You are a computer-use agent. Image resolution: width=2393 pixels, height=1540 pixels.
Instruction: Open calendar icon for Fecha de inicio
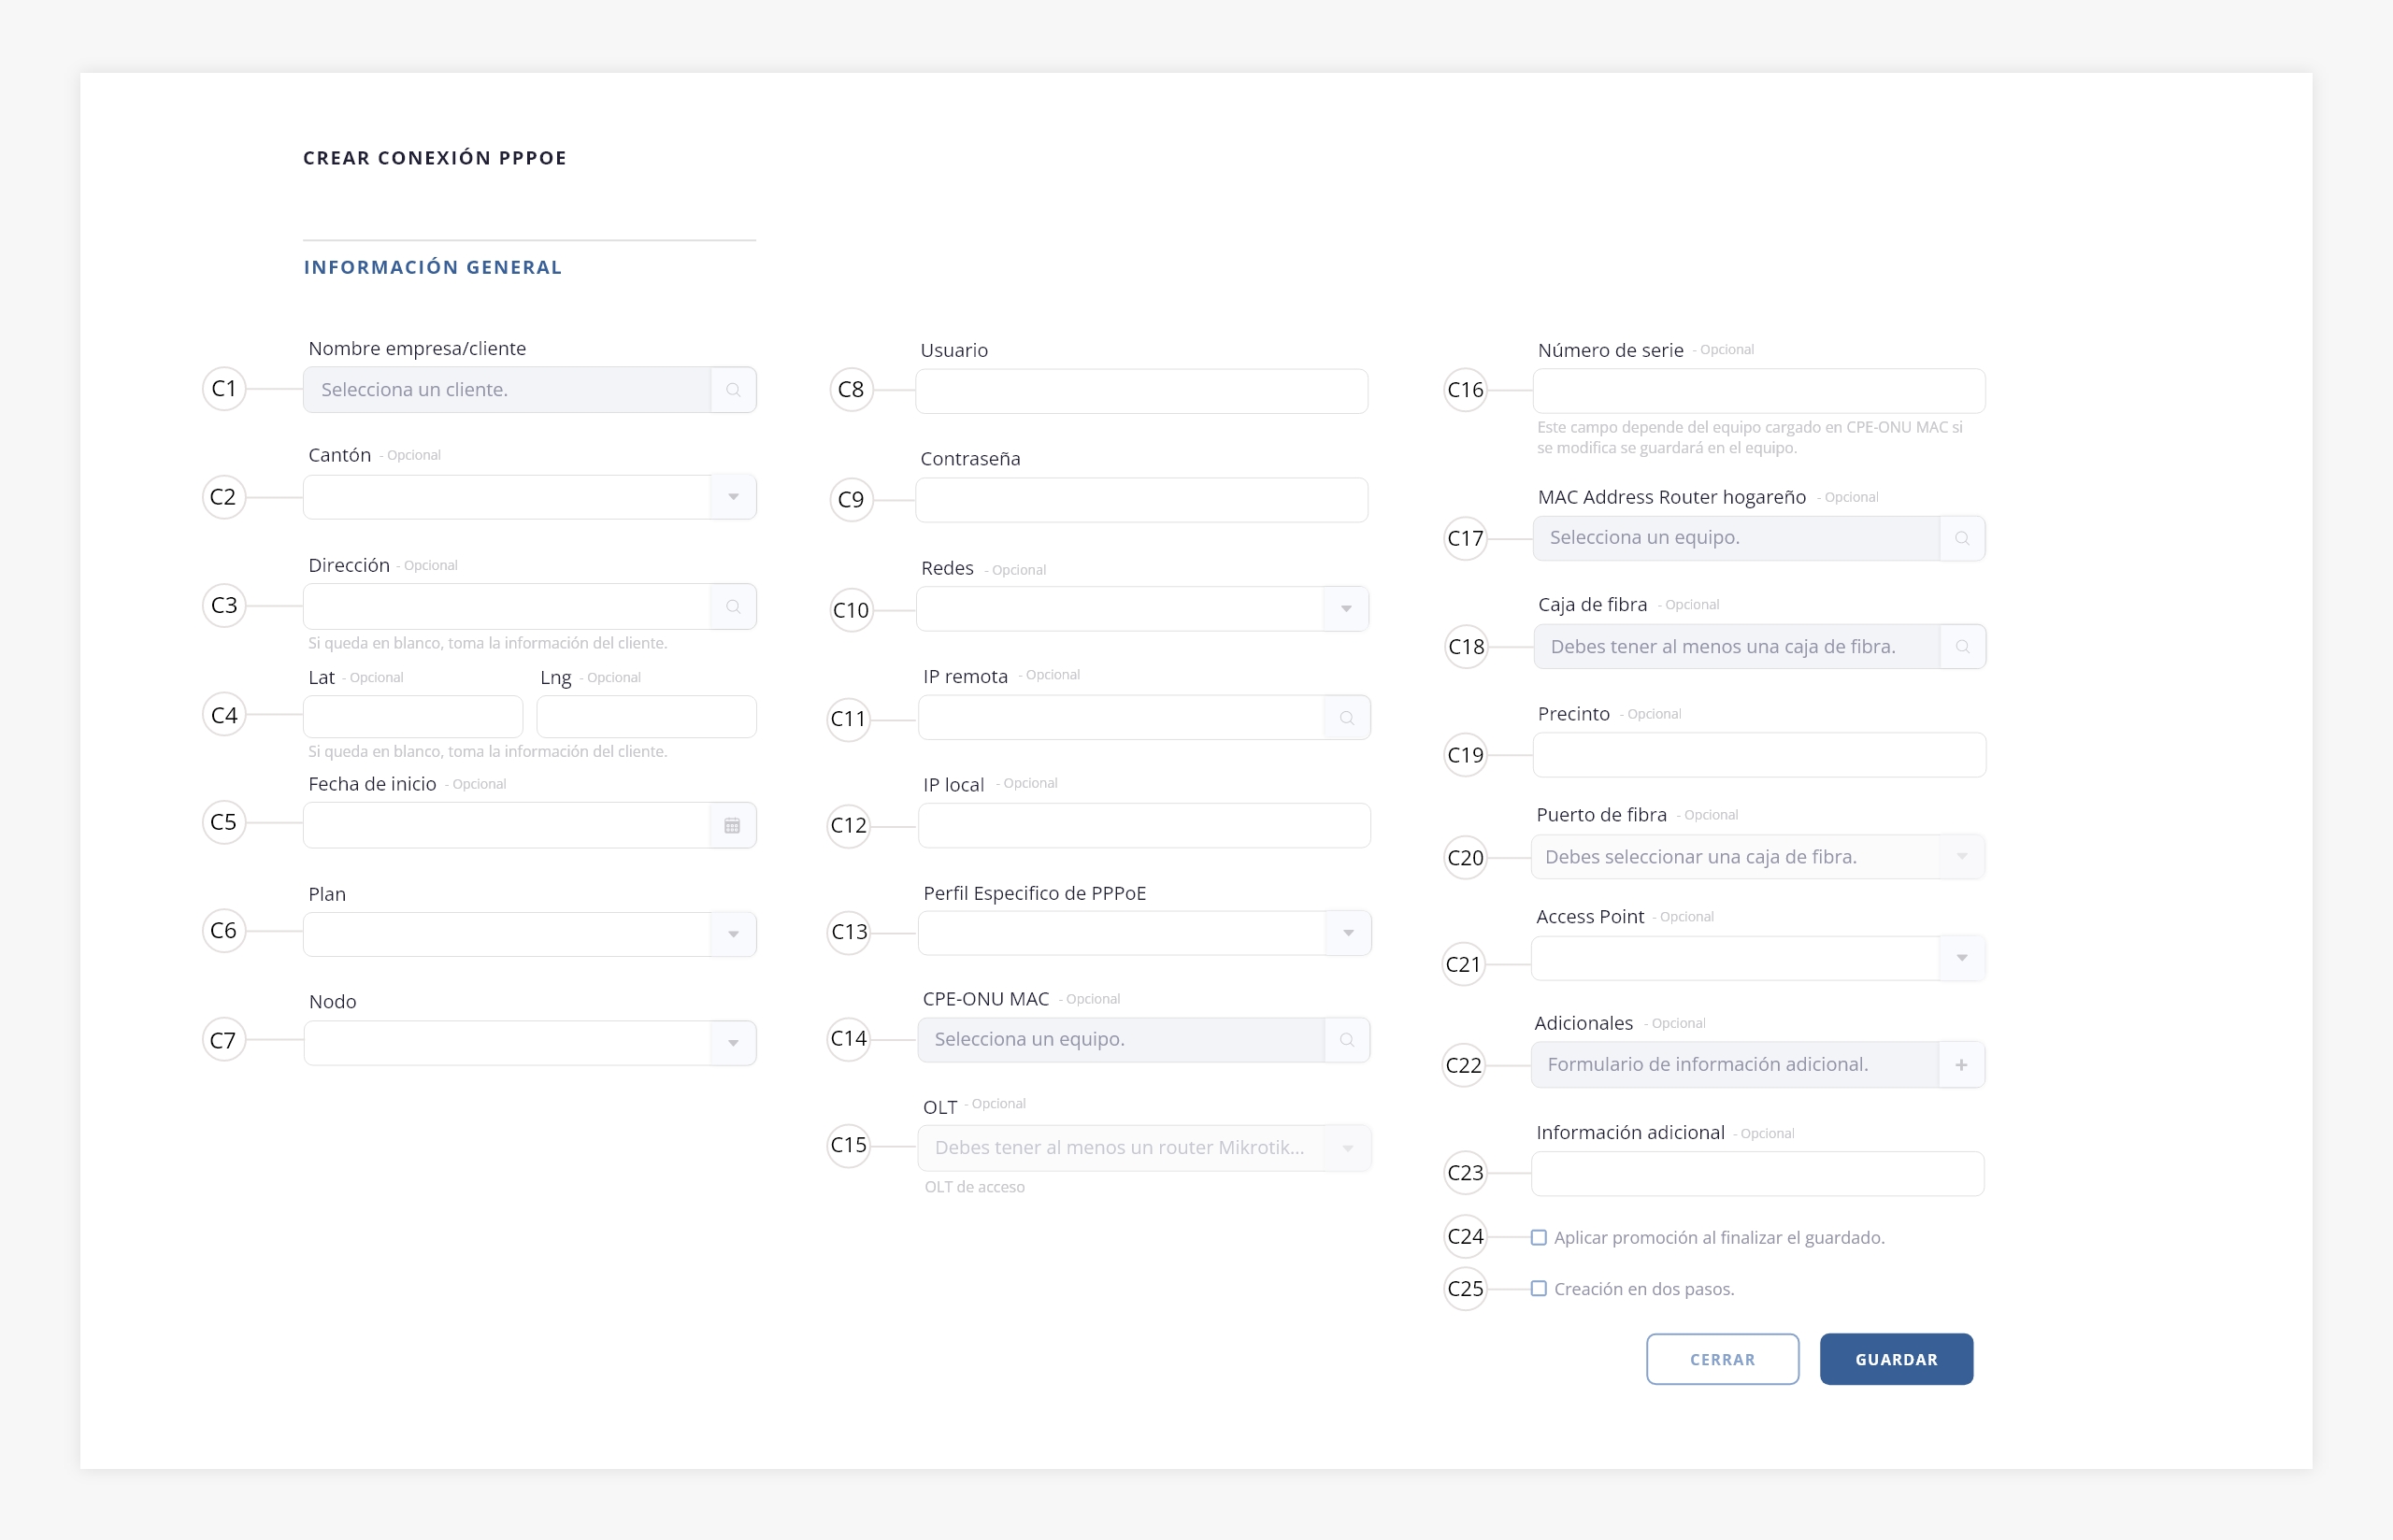[x=732, y=826]
